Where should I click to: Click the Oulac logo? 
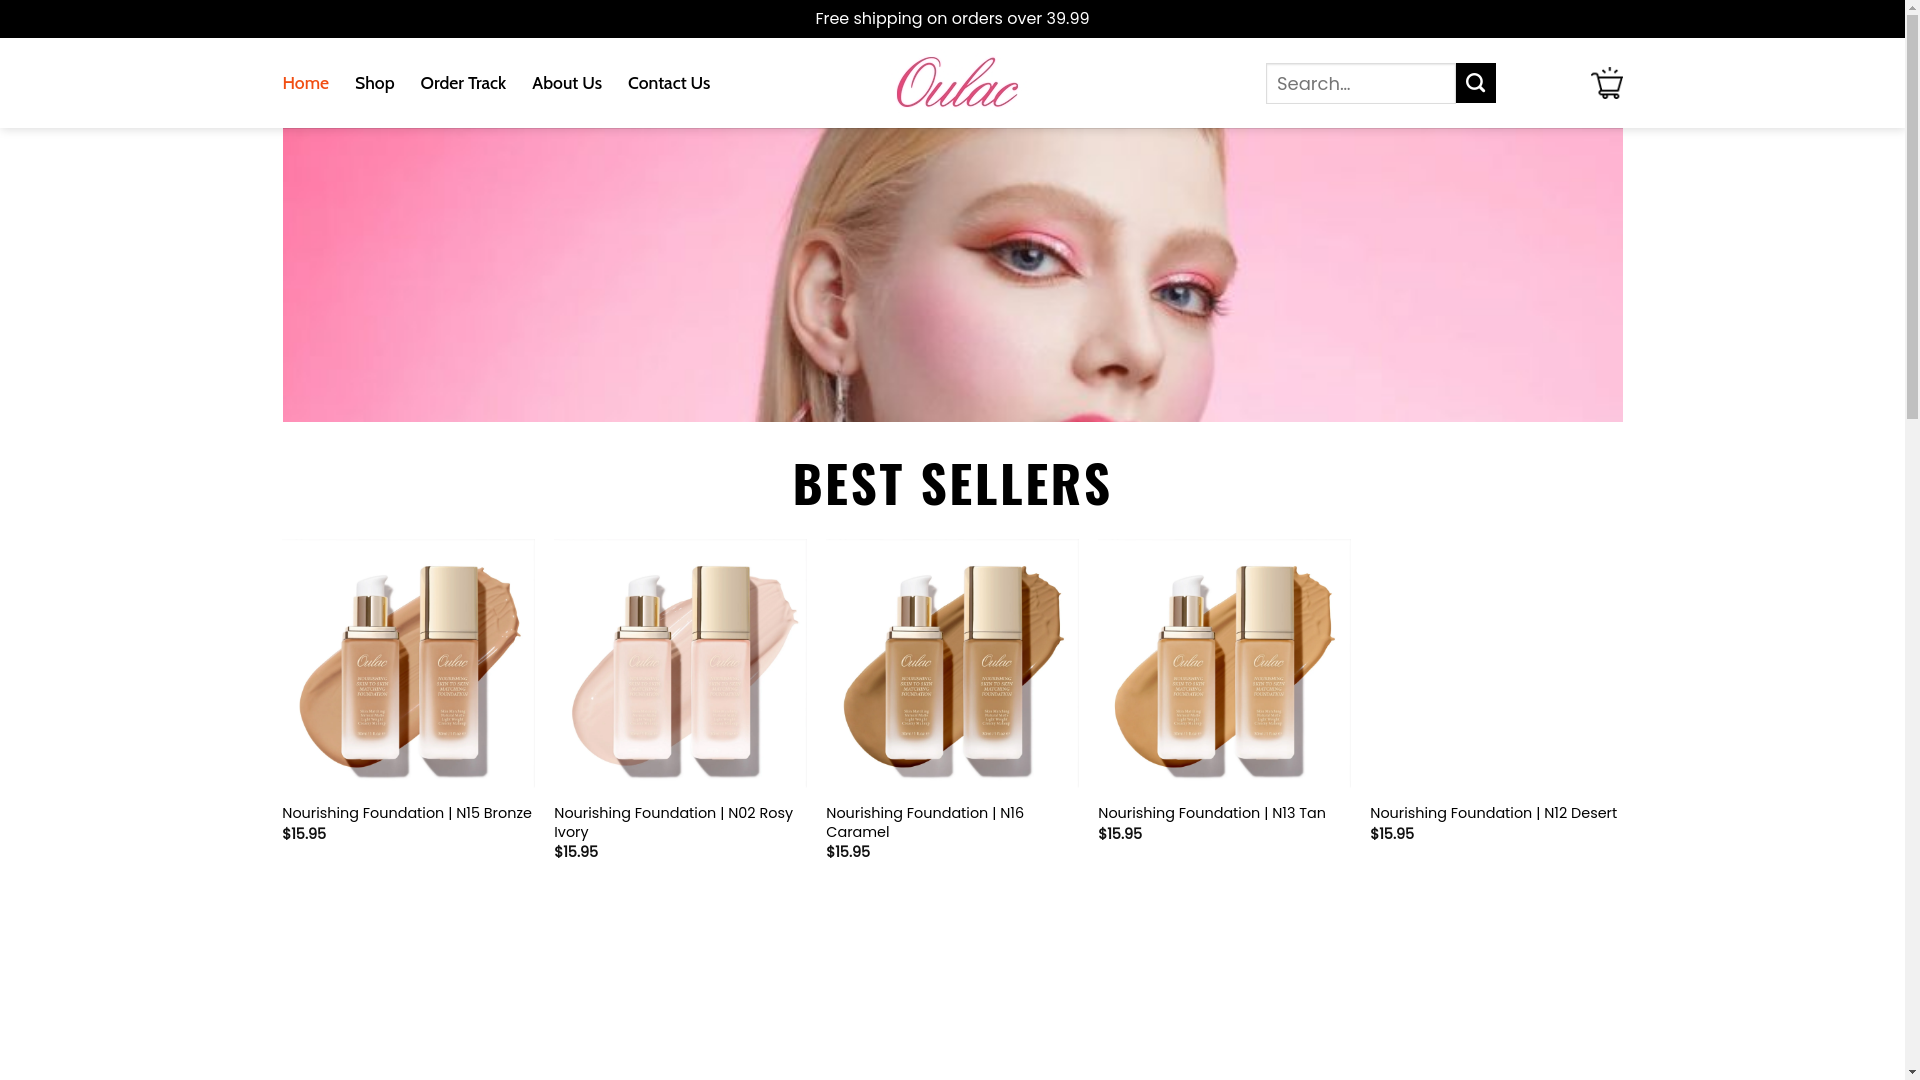pyautogui.click(x=957, y=82)
